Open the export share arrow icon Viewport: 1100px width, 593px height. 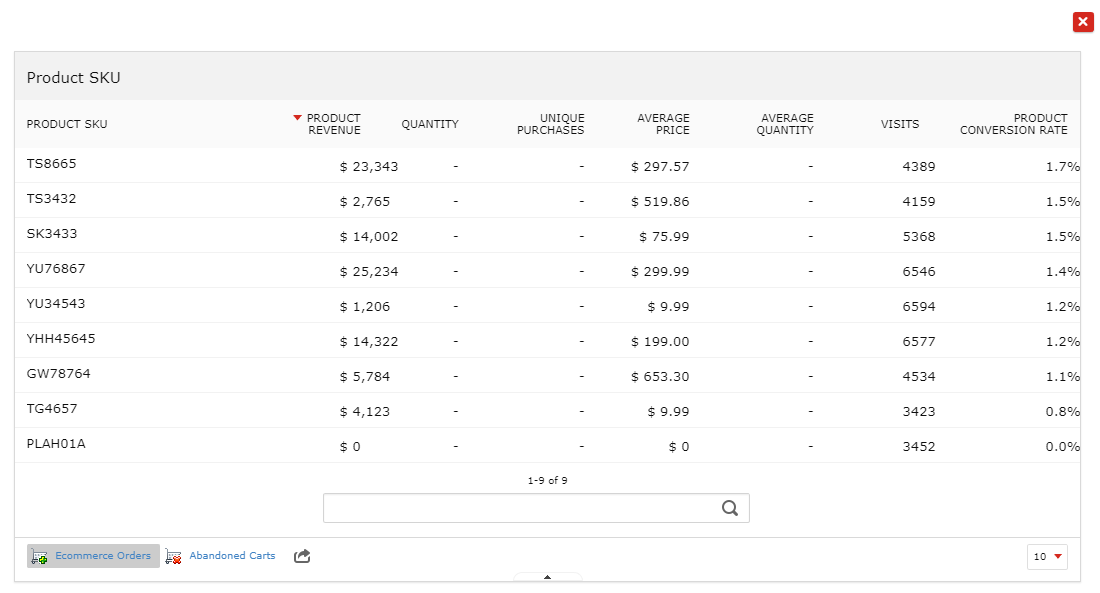(x=302, y=557)
